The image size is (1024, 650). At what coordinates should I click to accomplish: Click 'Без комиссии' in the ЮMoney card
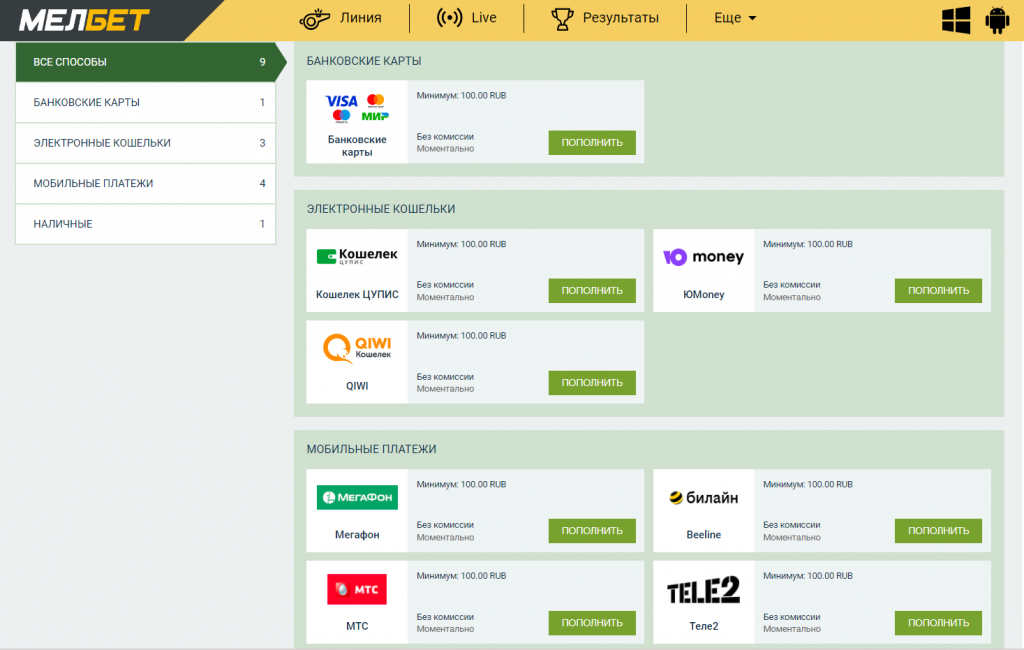[x=792, y=285]
